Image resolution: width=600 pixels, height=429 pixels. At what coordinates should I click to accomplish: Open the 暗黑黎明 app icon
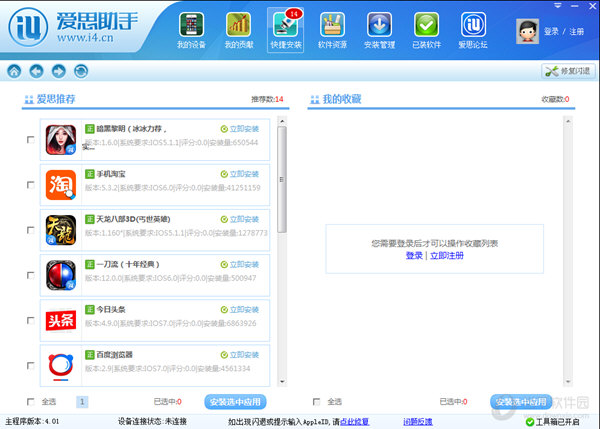pos(61,140)
